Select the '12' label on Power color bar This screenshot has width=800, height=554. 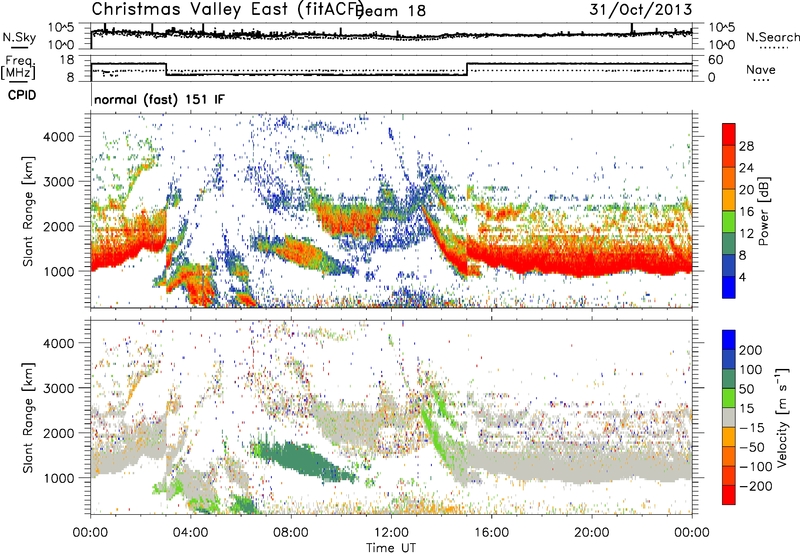tap(746, 234)
